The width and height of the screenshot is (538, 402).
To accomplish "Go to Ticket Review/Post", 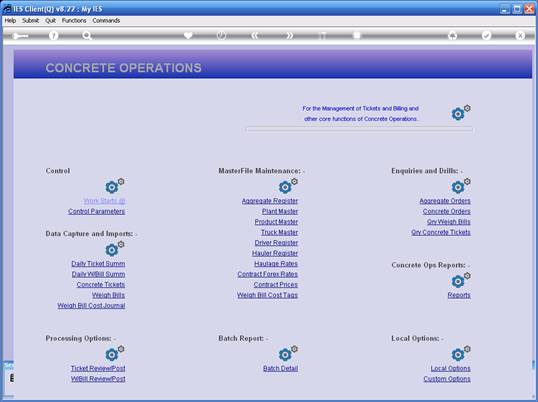I will pyautogui.click(x=98, y=368).
